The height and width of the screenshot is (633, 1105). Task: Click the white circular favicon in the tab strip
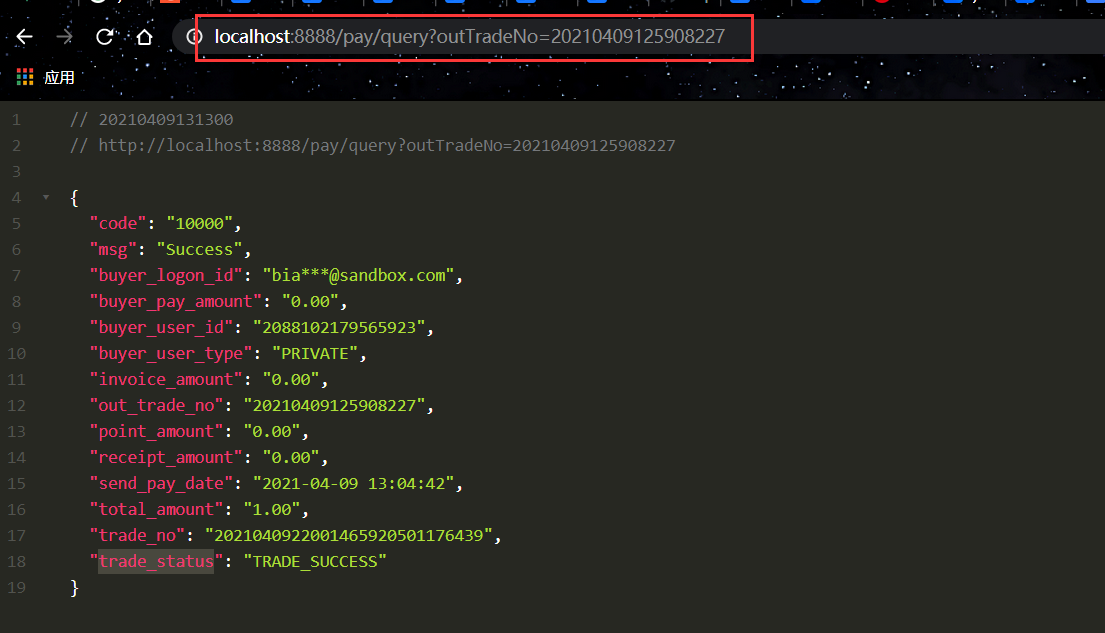(96, 4)
